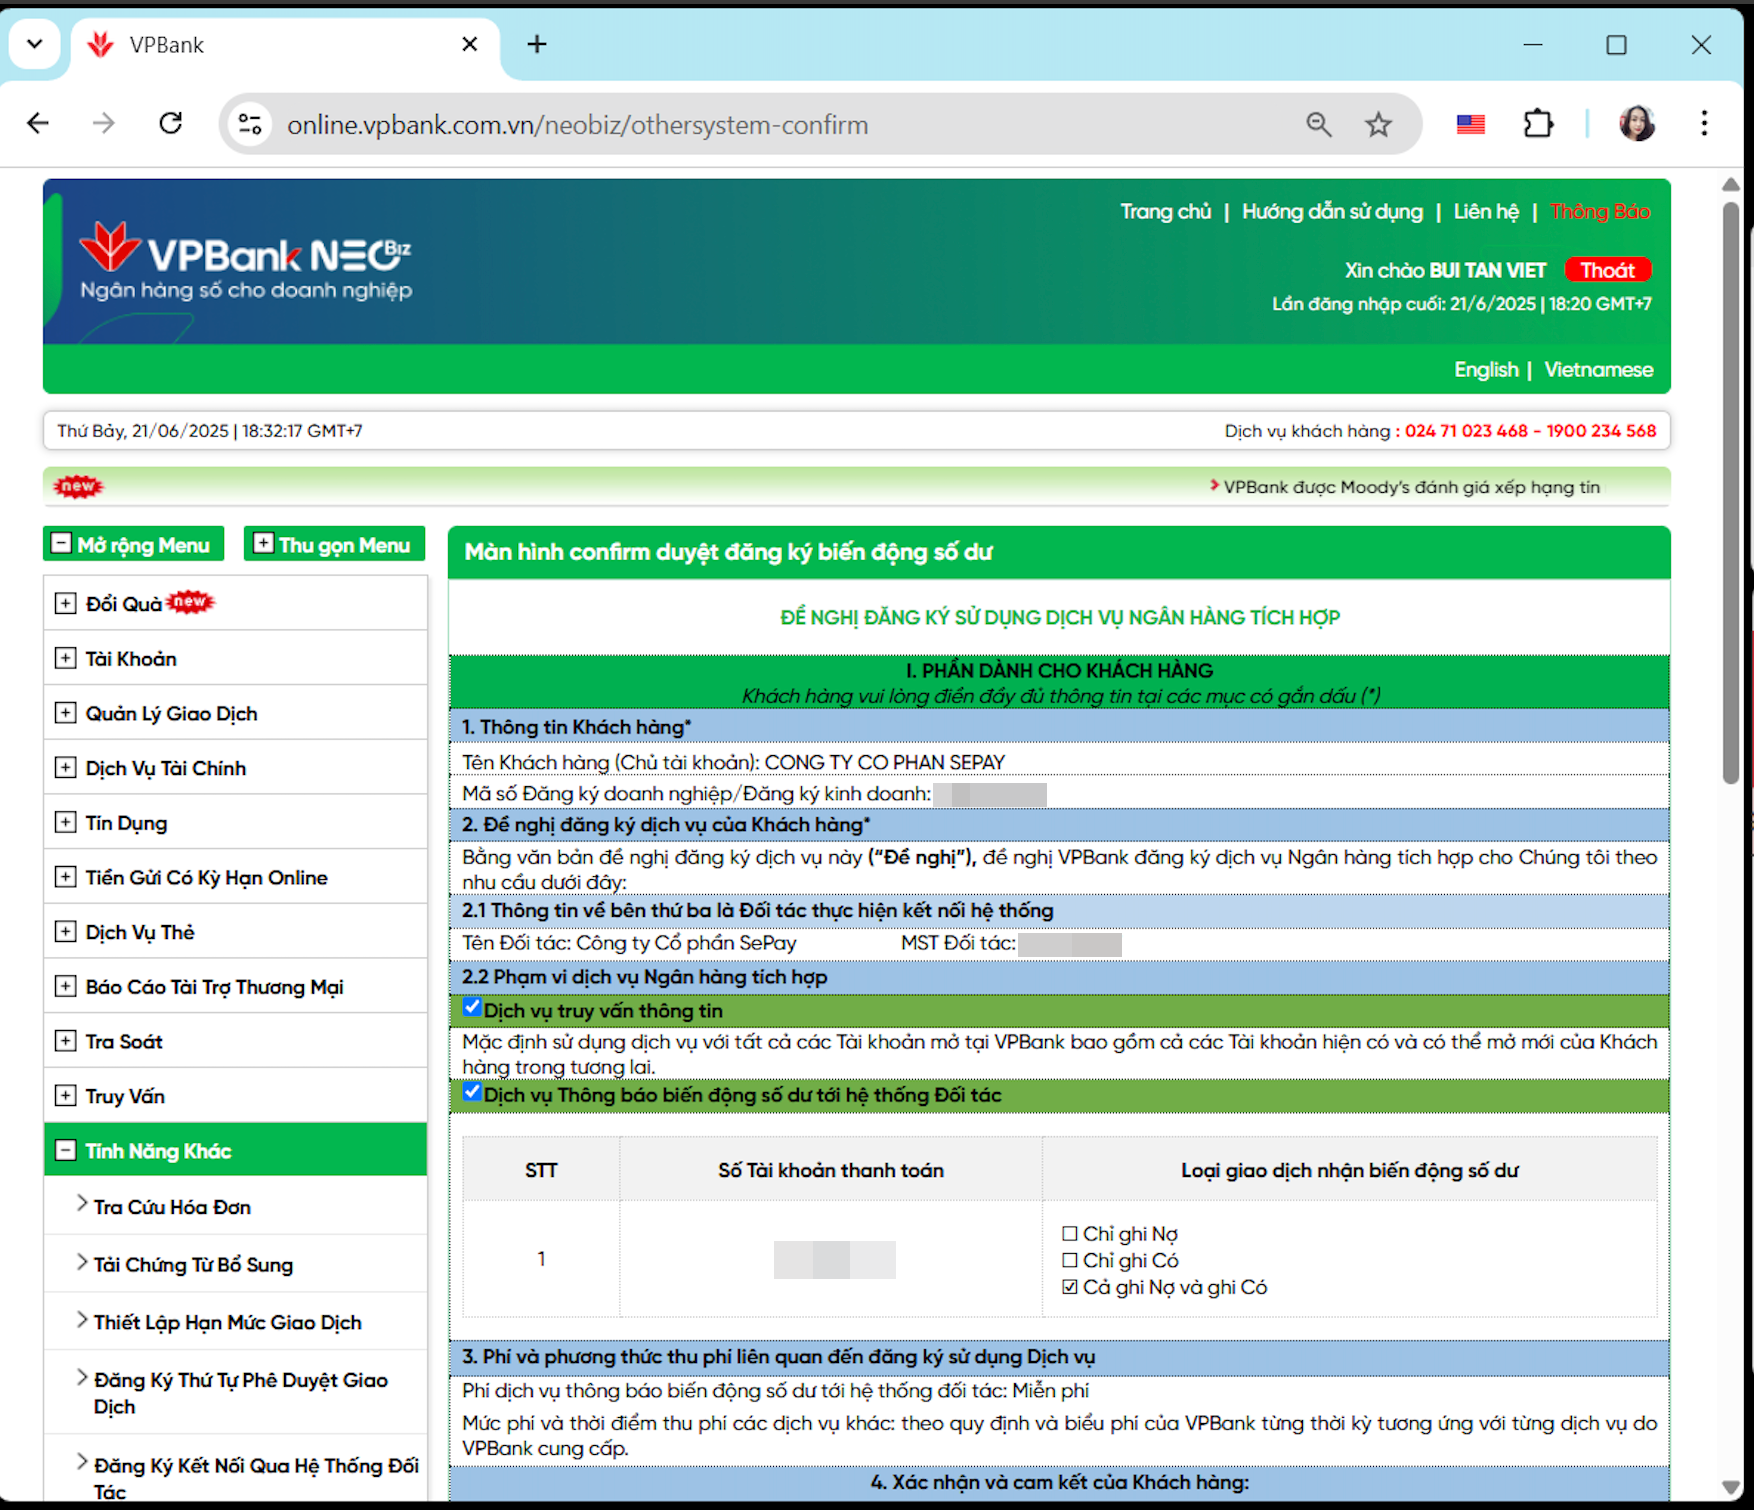Expand the Quản Lý Giao Dịch section
The image size is (1754, 1510).
tap(65, 713)
